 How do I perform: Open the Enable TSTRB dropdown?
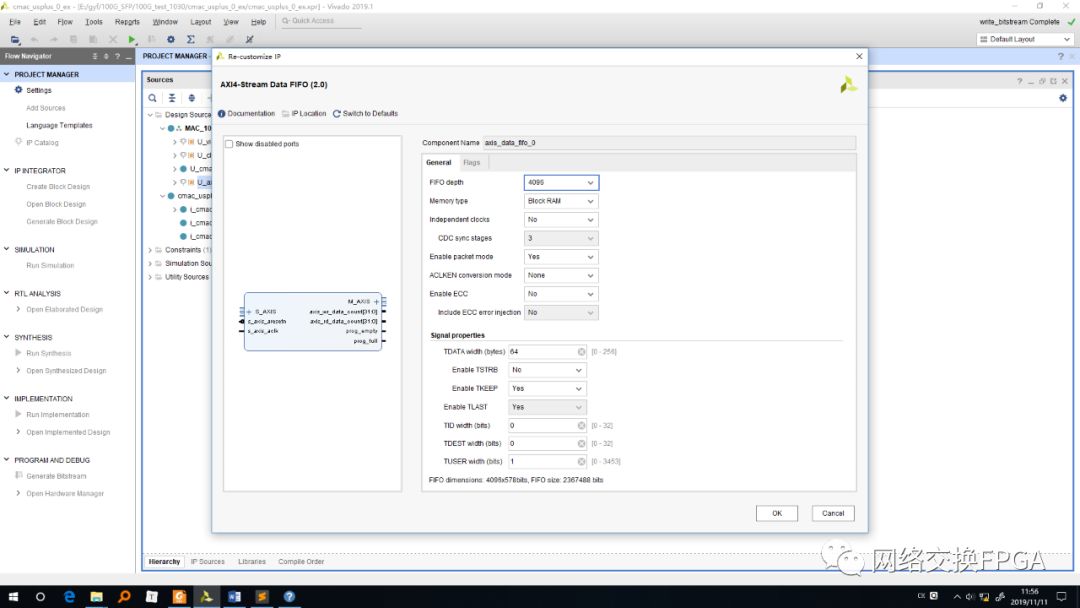click(548, 370)
